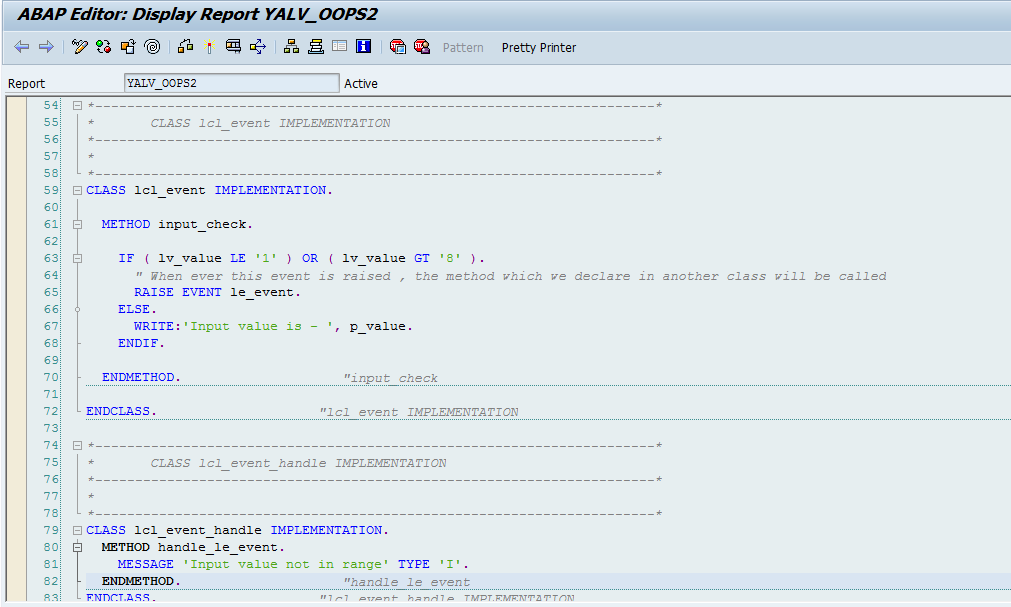Screen dimensions: 1011x607
Task: Click the Back navigation arrow
Action: 21,47
